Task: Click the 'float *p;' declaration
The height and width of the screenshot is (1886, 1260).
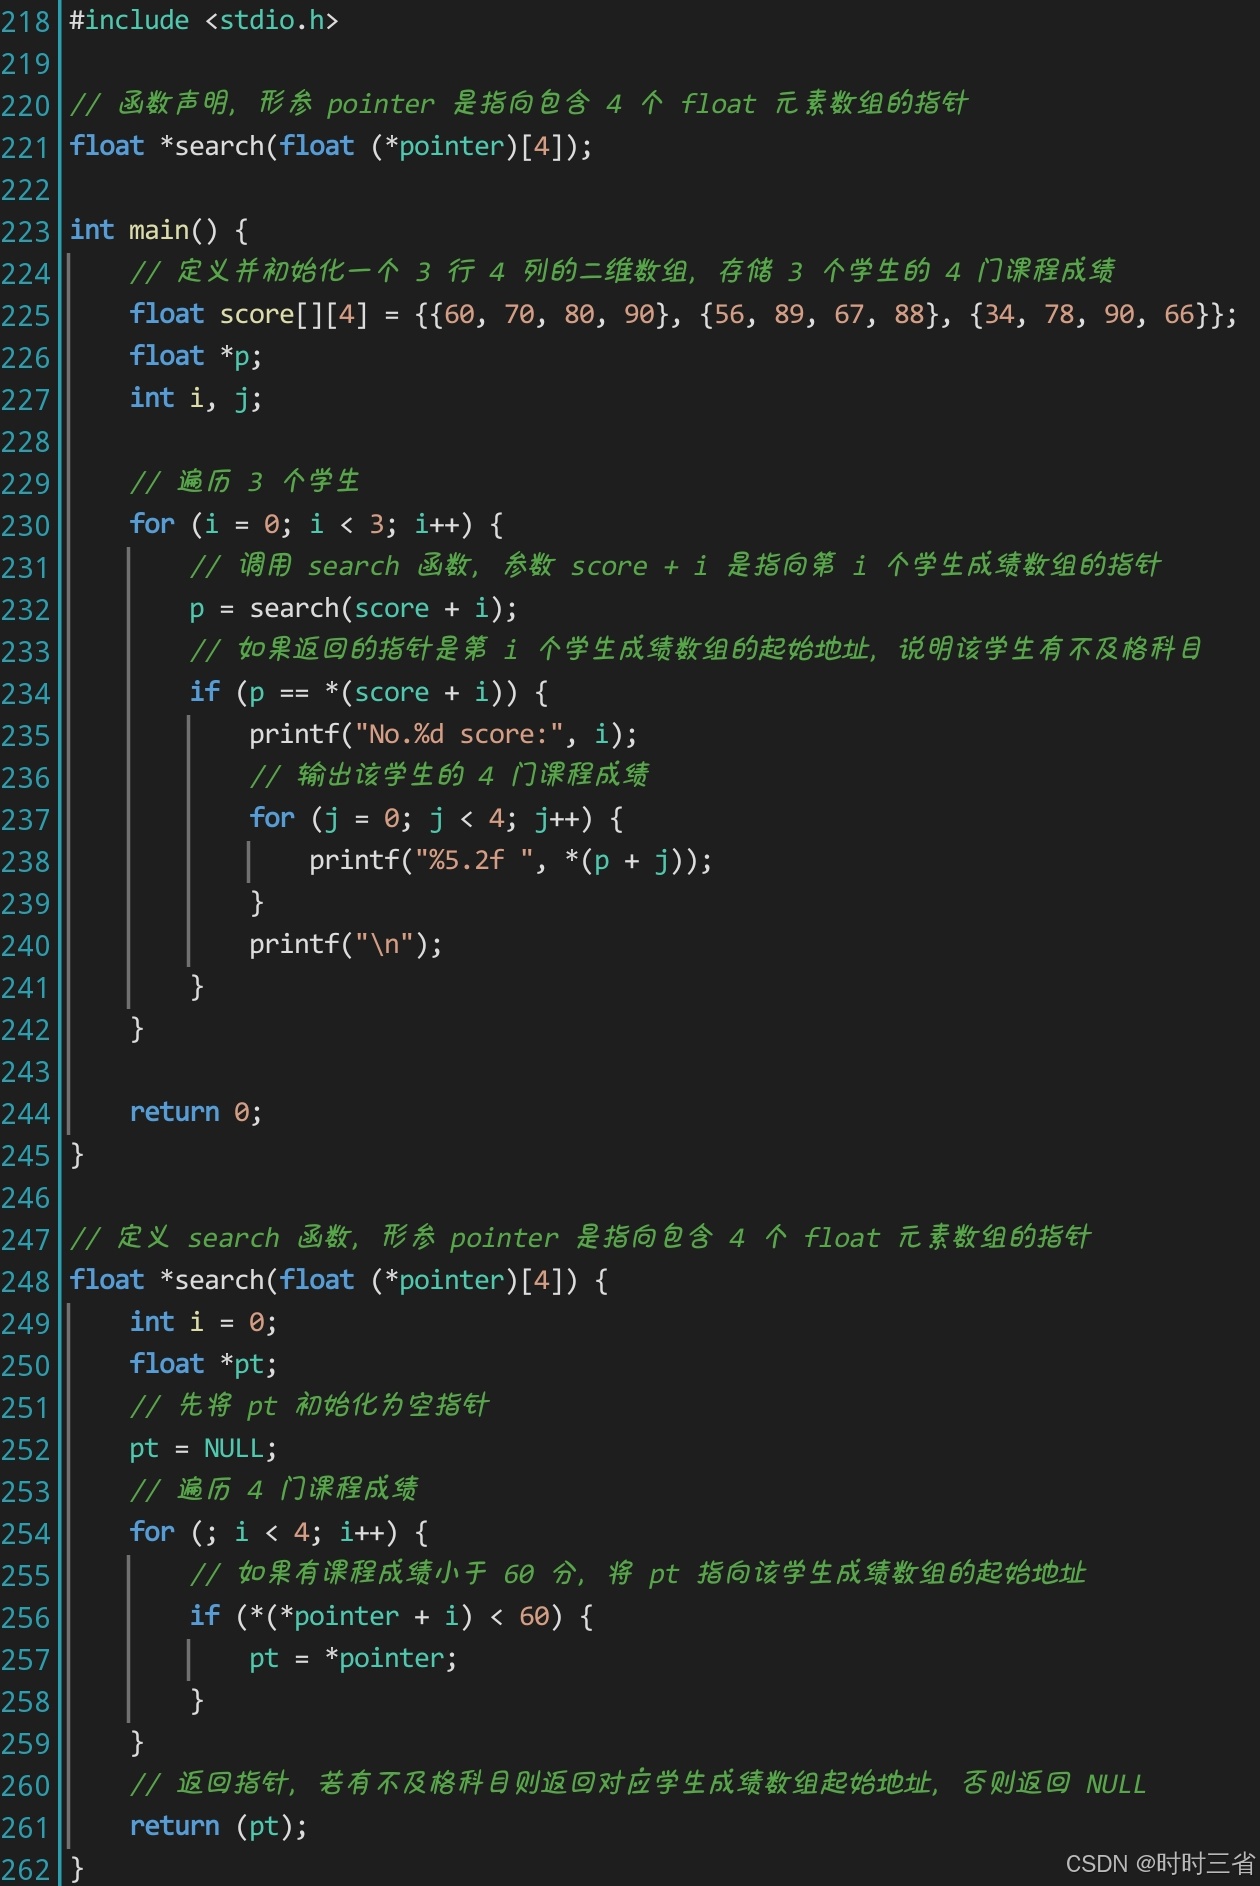Action: pyautogui.click(x=196, y=357)
